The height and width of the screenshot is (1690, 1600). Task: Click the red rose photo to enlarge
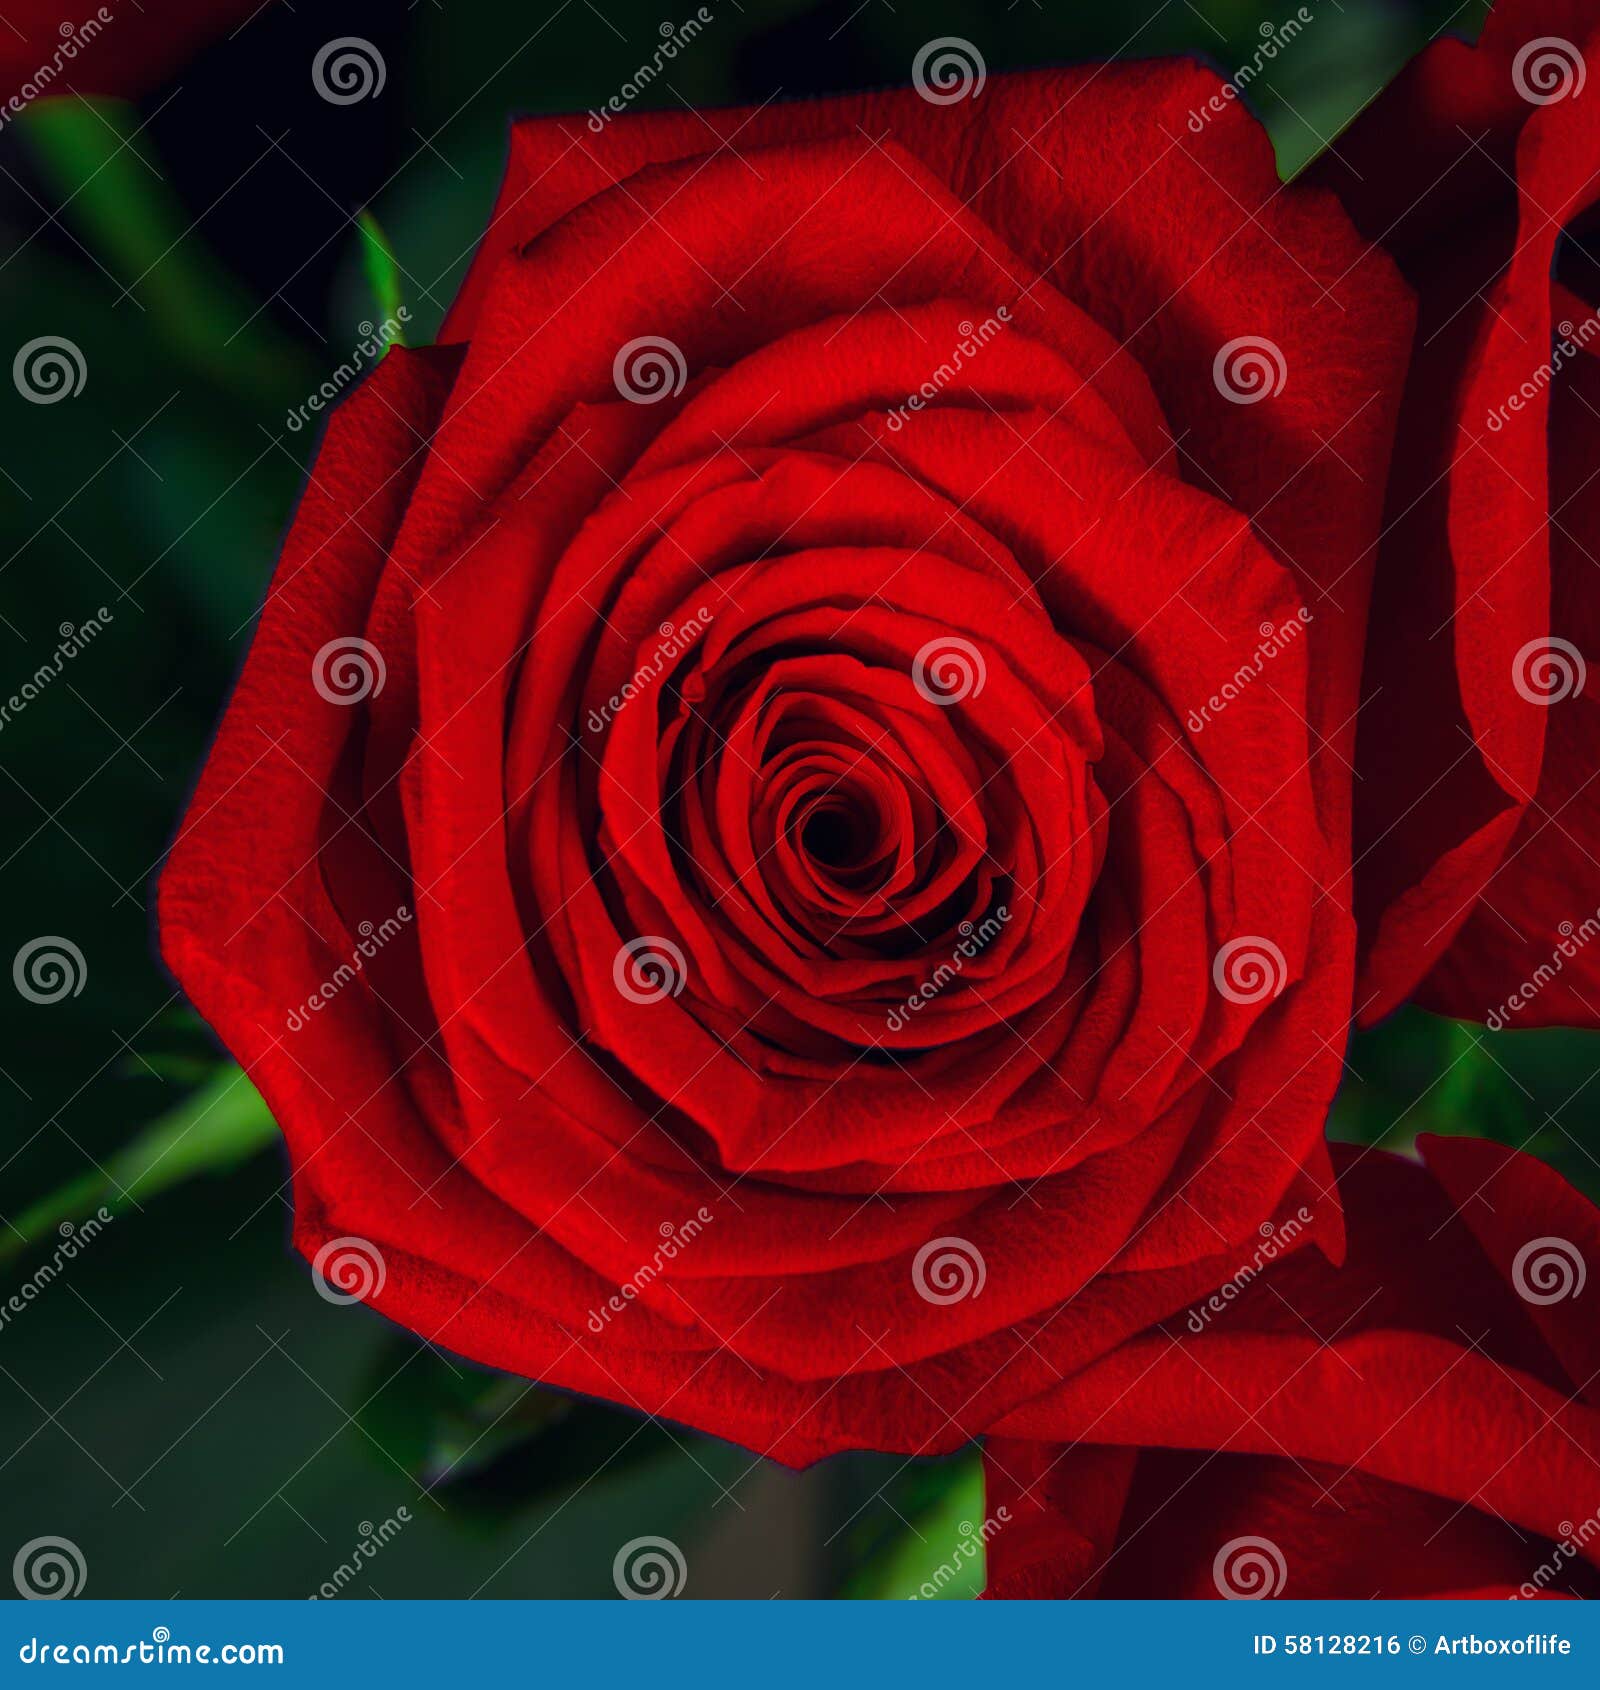800,800
